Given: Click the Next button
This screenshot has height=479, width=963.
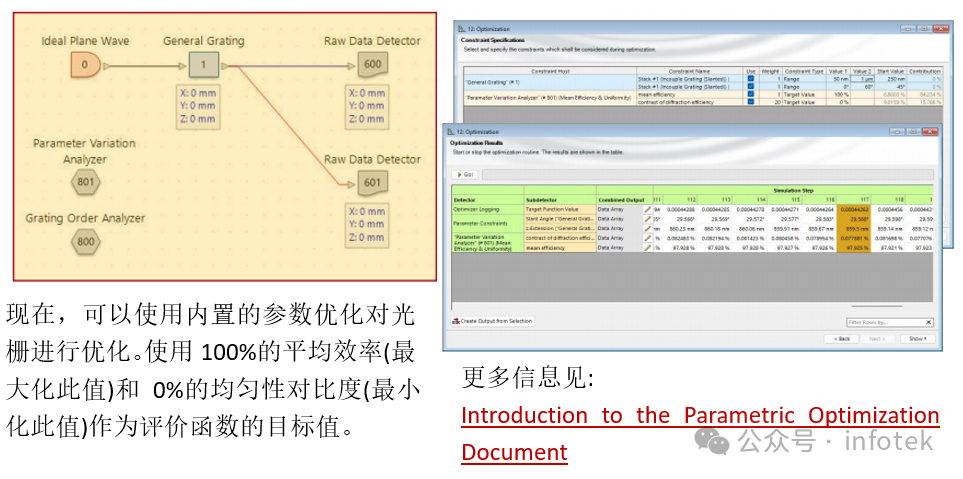Looking at the screenshot, I should [876, 339].
